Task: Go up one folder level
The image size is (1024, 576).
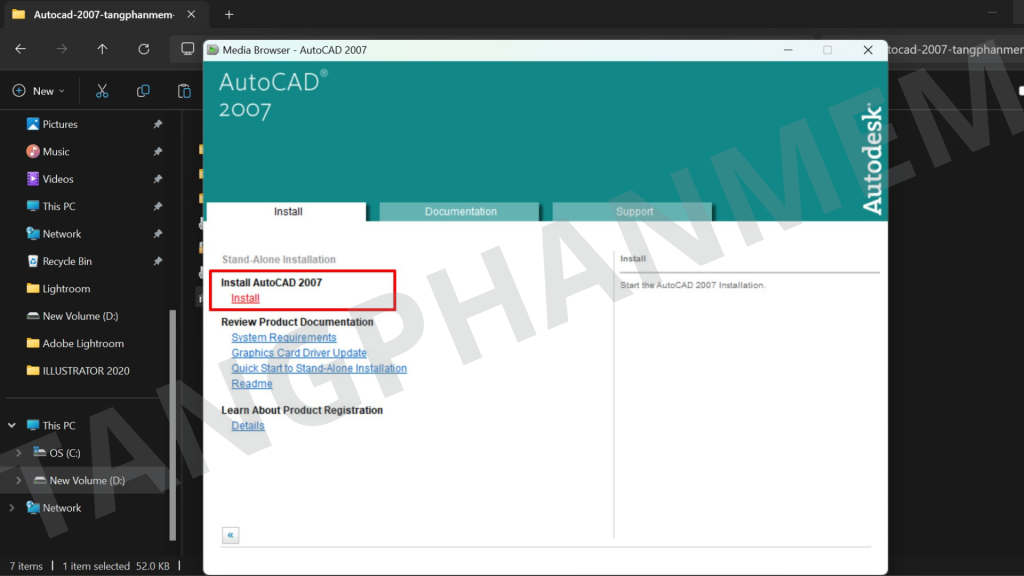Action: (102, 49)
